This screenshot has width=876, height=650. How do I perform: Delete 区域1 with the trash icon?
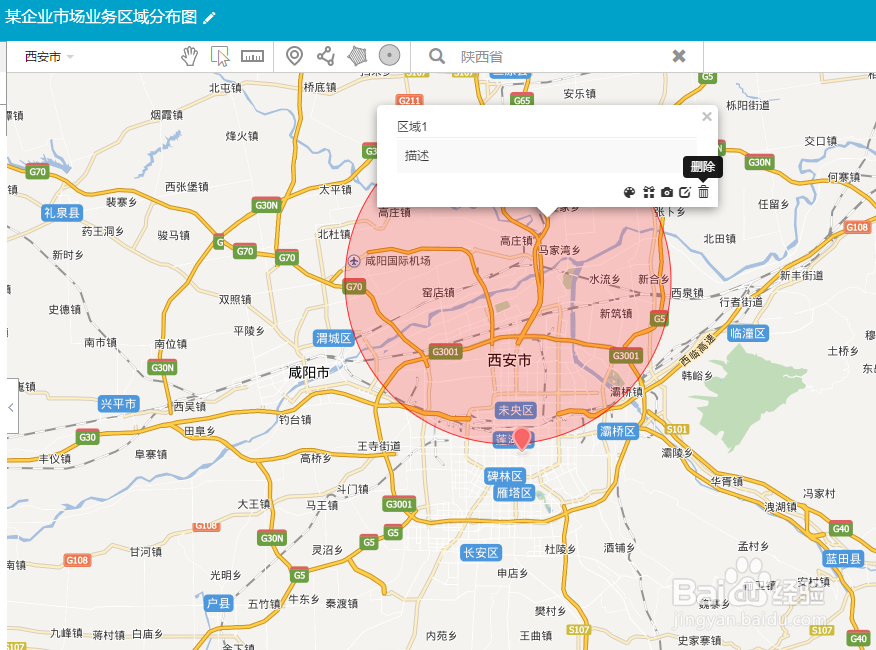(x=703, y=192)
